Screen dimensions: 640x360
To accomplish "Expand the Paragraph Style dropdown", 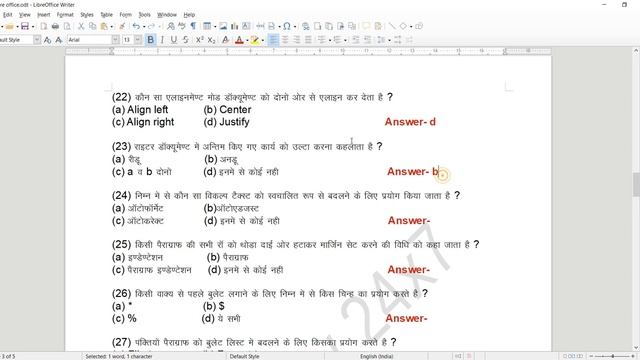I will pyautogui.click(x=37, y=40).
